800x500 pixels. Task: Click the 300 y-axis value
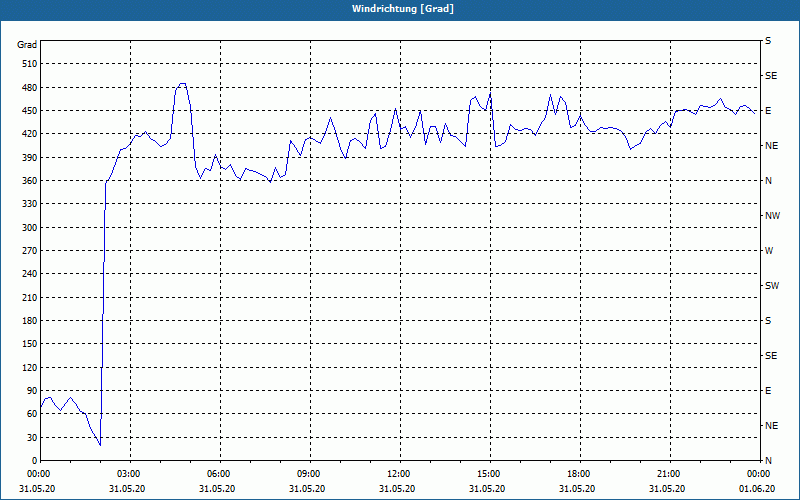coord(30,228)
